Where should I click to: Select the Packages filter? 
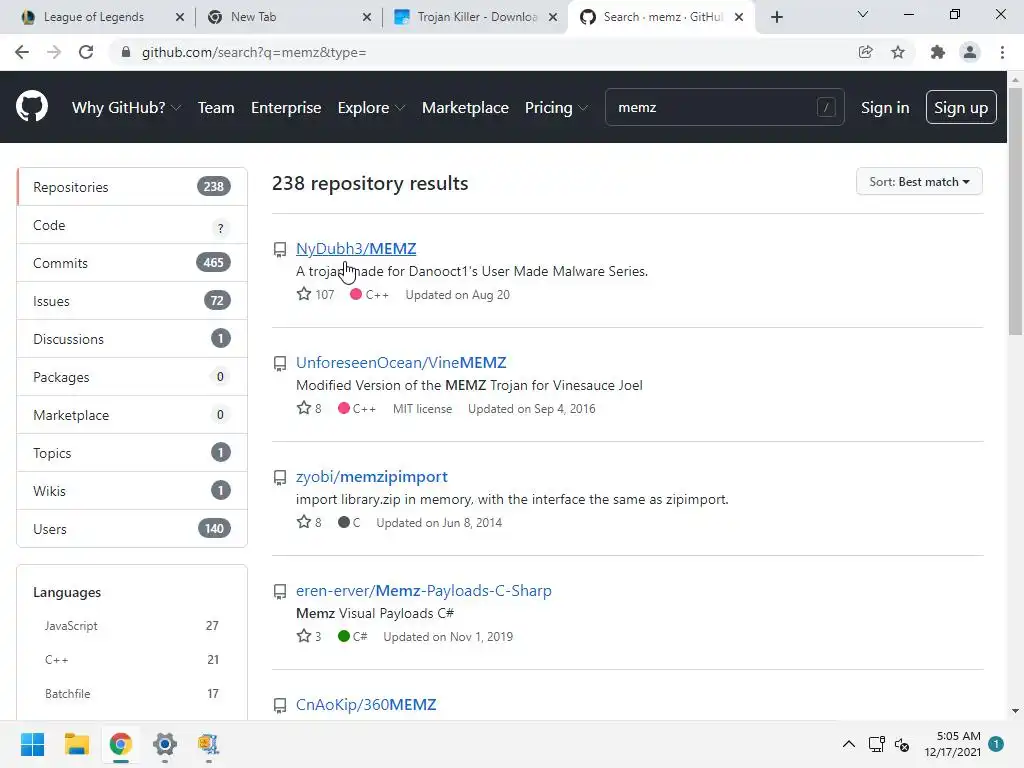point(132,377)
